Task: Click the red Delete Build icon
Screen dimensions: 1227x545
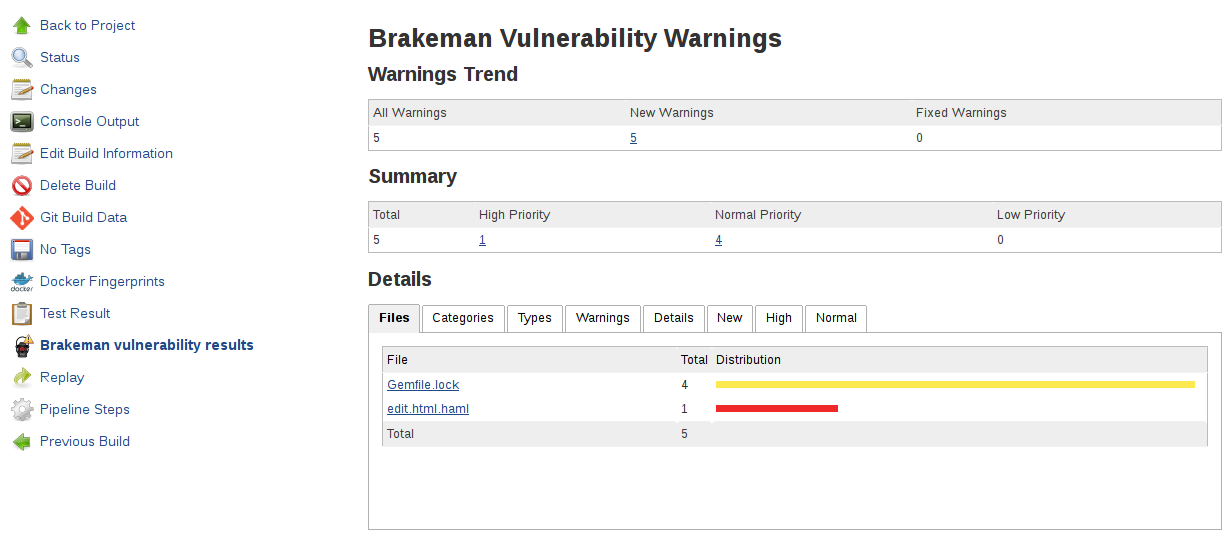Action: [22, 186]
